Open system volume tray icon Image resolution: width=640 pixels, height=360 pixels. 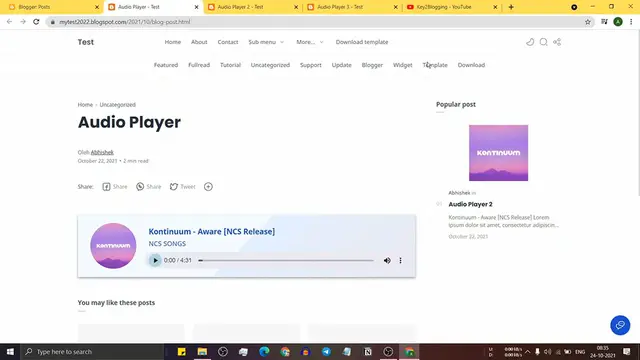click(547, 351)
